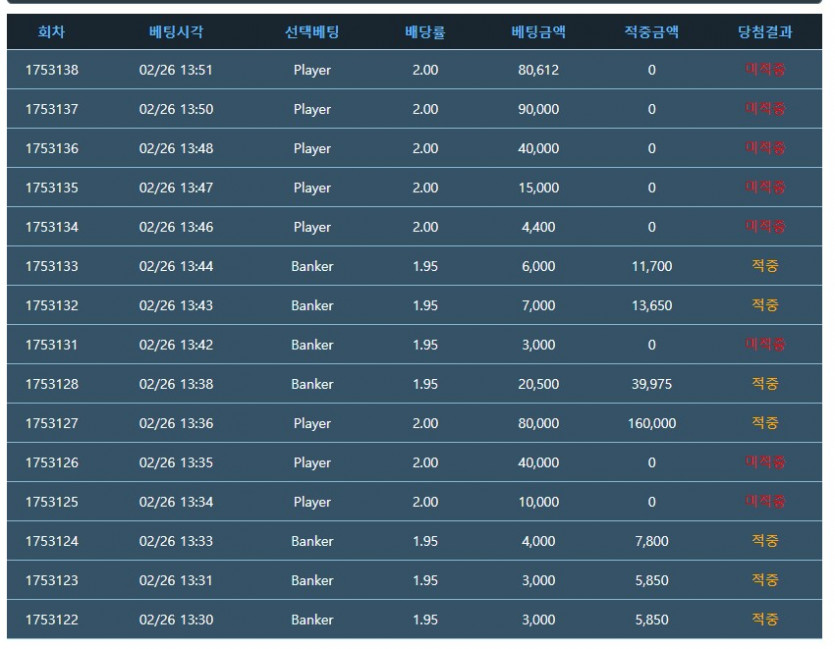Click bet time 02/26 13:30
The width and height of the screenshot is (835, 649).
(176, 620)
